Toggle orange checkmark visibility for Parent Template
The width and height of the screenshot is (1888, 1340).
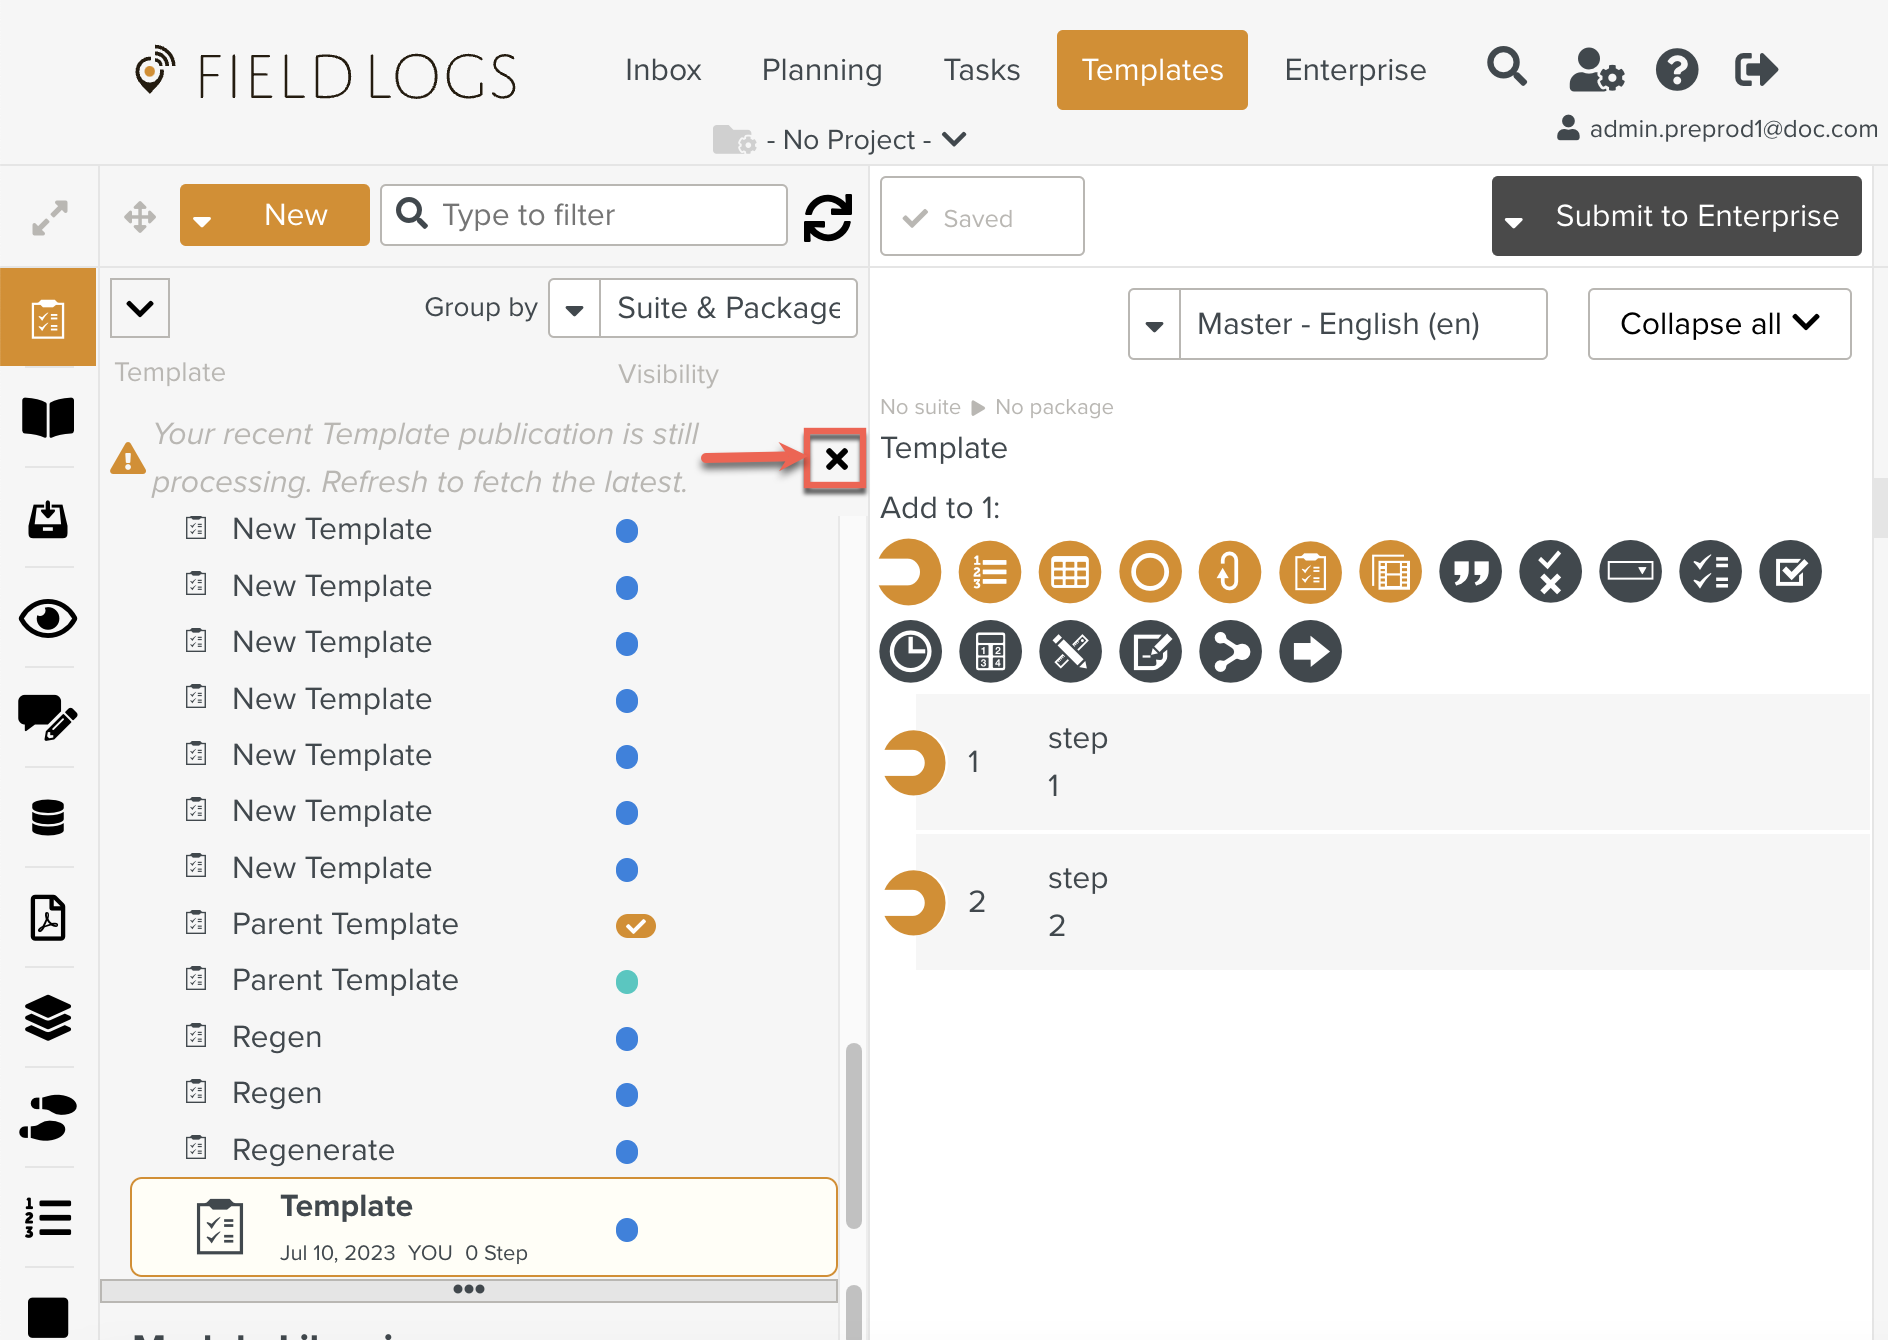(635, 926)
